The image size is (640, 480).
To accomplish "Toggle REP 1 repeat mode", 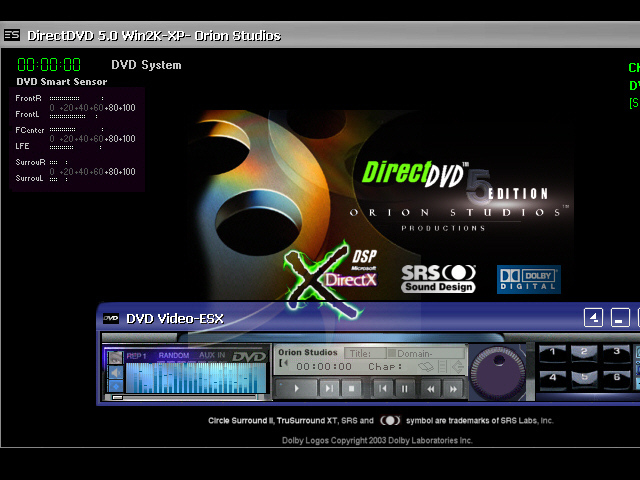I will pos(136,356).
